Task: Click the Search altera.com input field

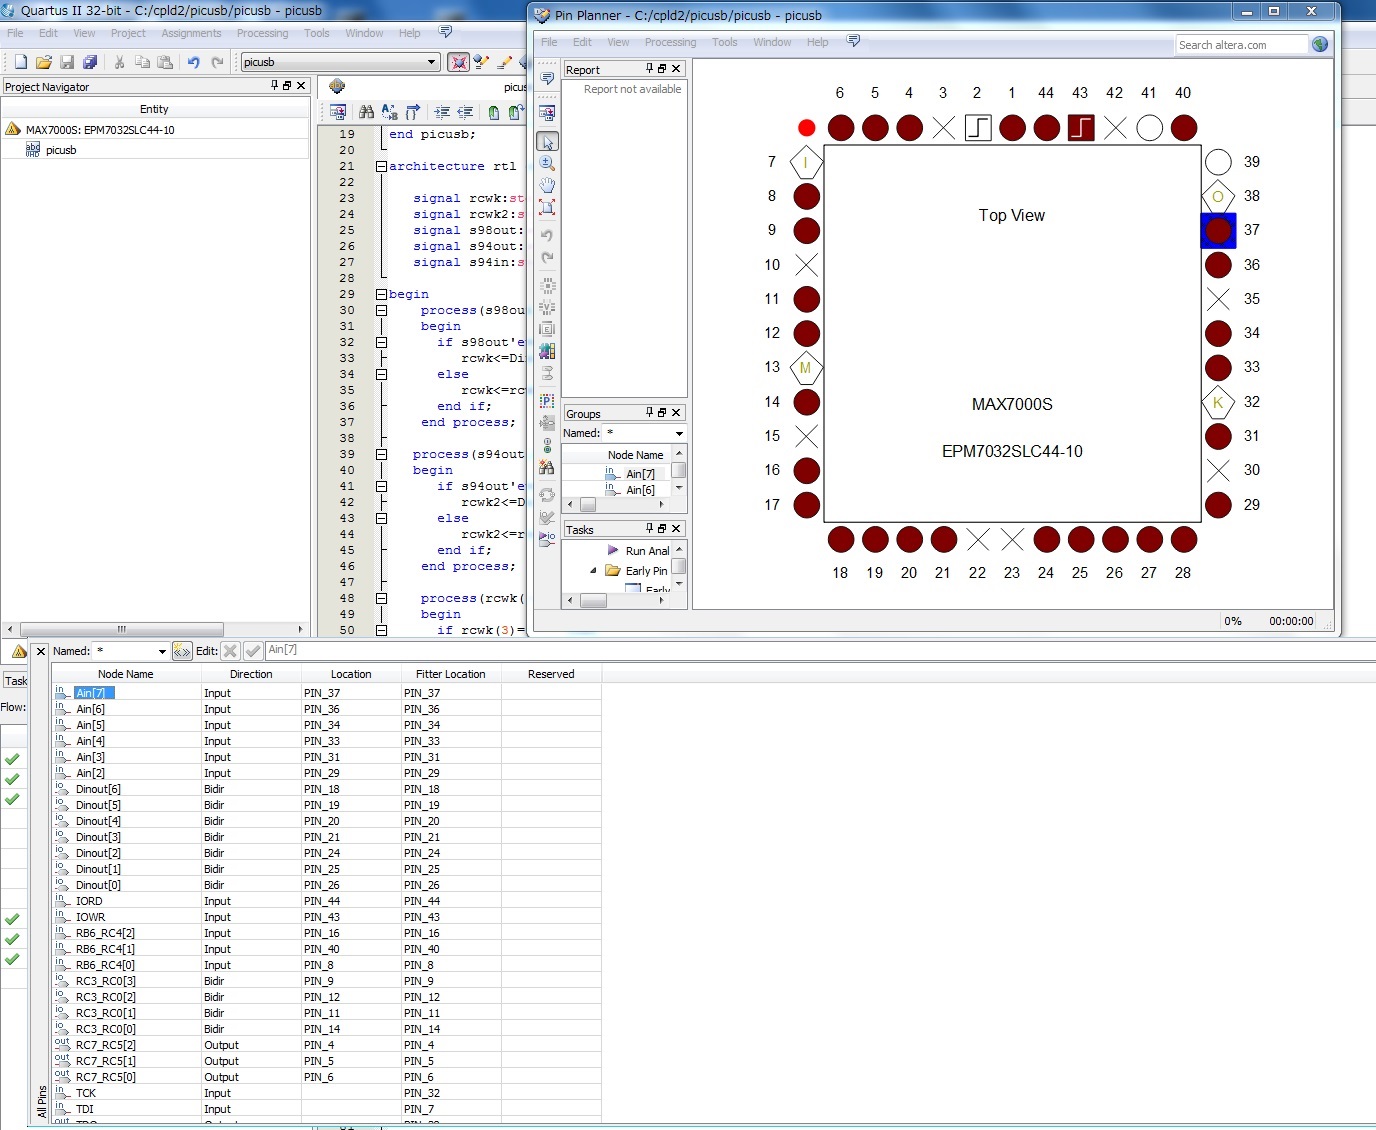Action: tap(1241, 44)
